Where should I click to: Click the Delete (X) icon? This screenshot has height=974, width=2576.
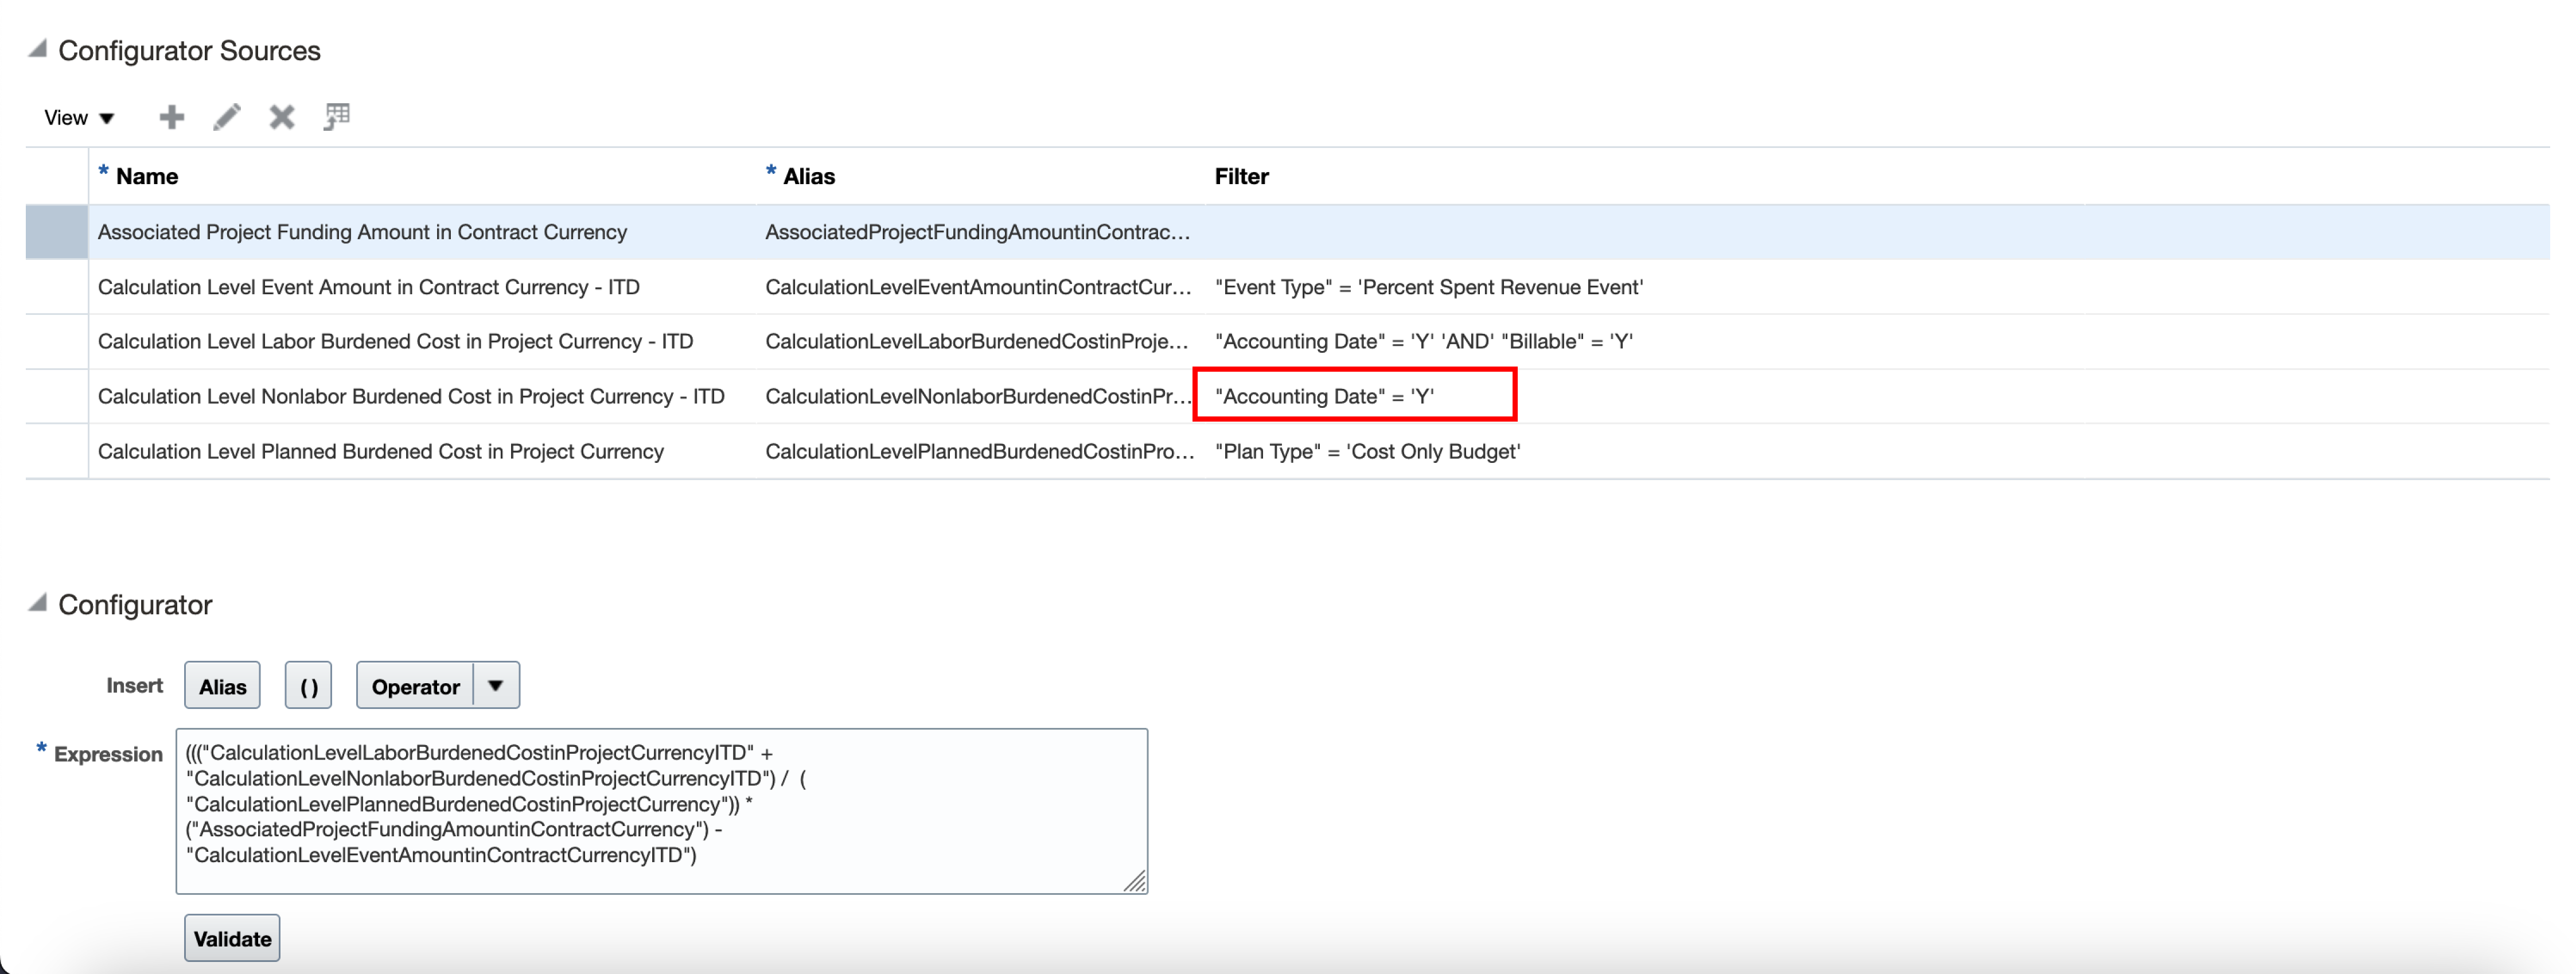[282, 117]
